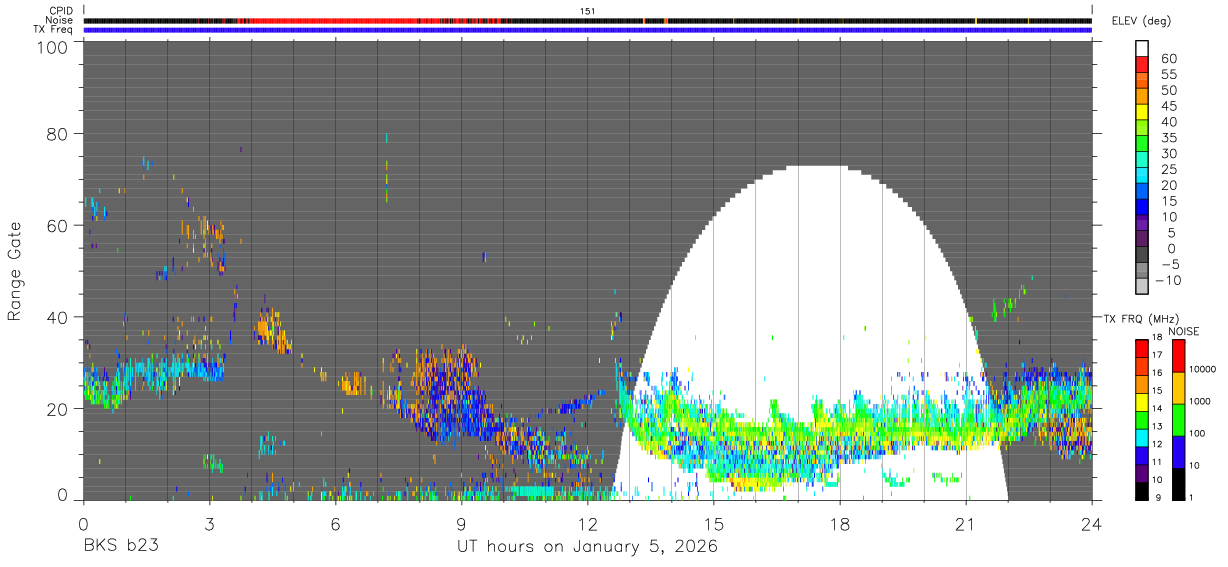The height and width of the screenshot is (567, 1228).
Task: Click the x-axis tick label 21
Action: 966,524
